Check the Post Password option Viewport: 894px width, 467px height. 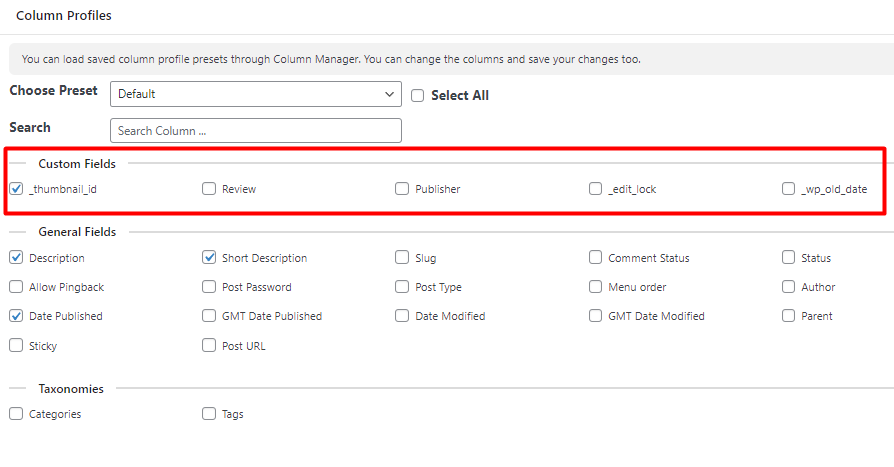tap(209, 287)
